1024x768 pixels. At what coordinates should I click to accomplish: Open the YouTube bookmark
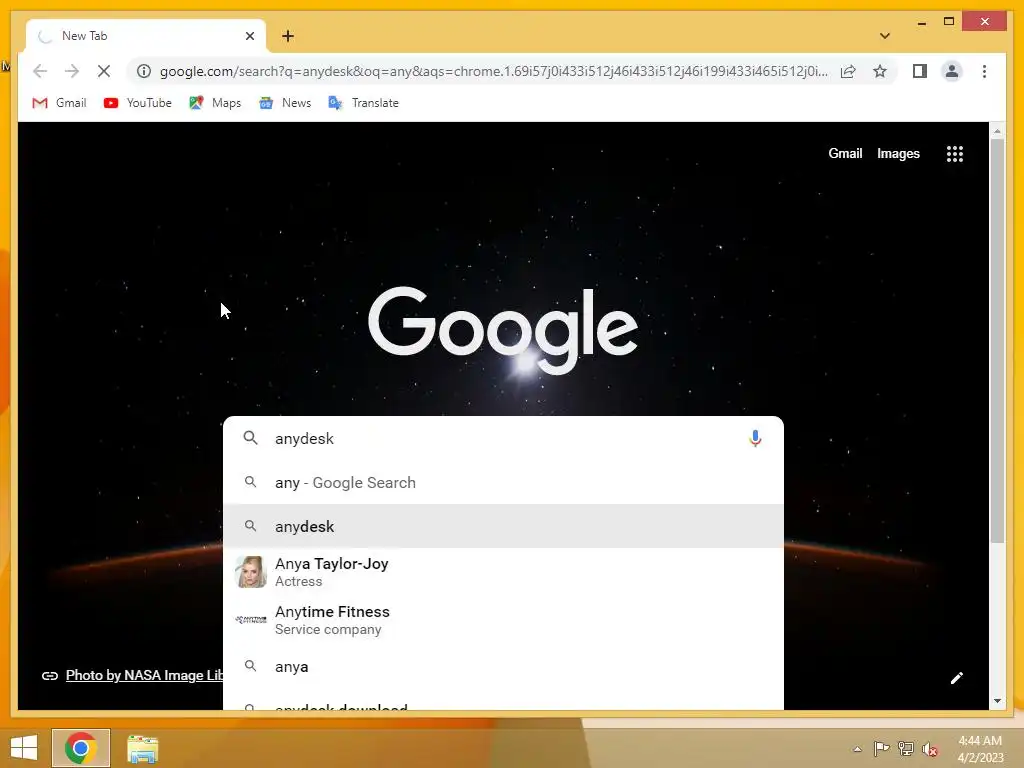click(x=138, y=103)
